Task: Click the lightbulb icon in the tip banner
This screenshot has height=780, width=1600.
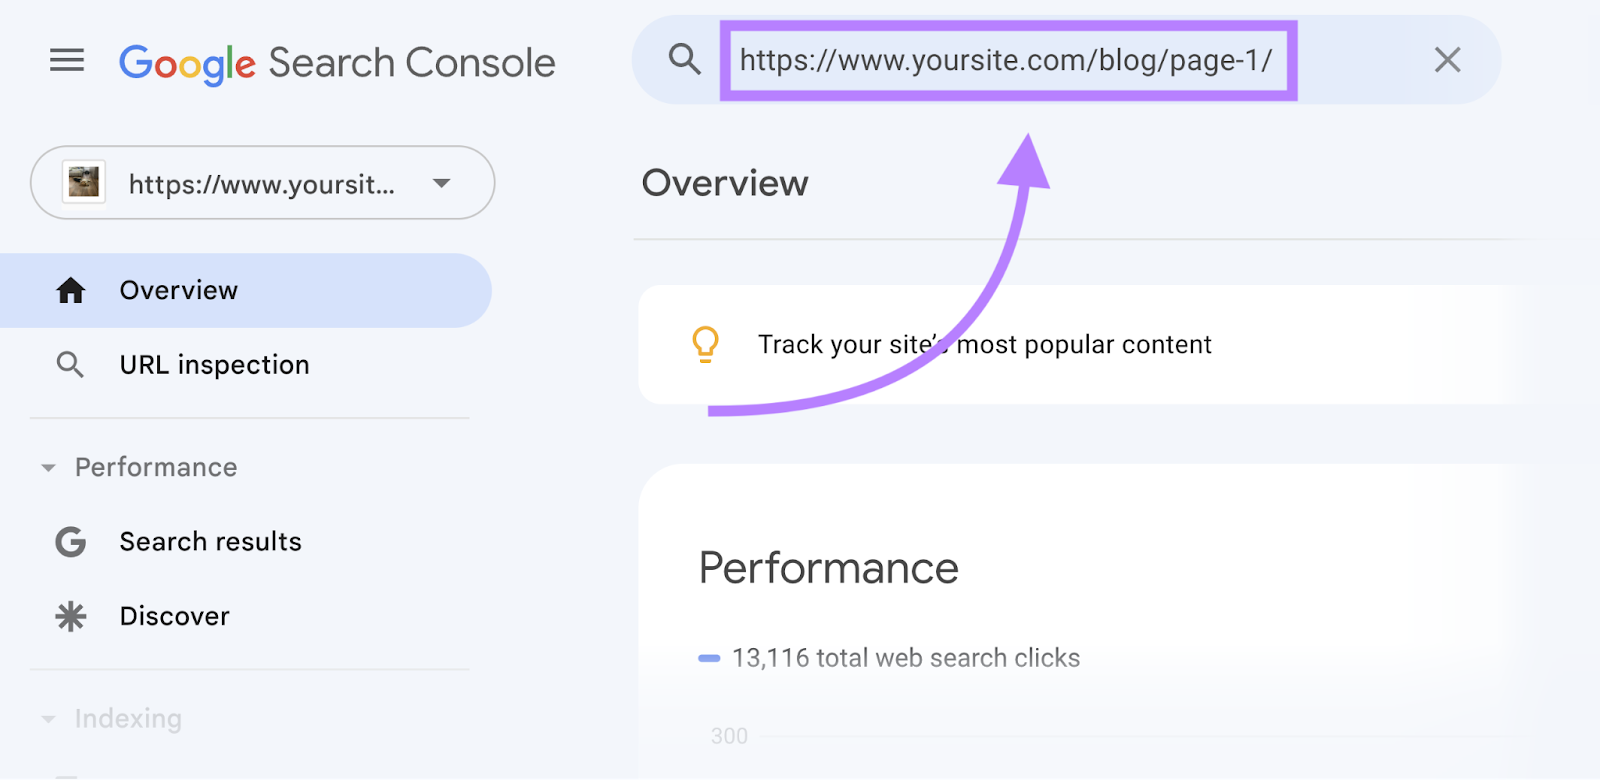Action: 706,344
